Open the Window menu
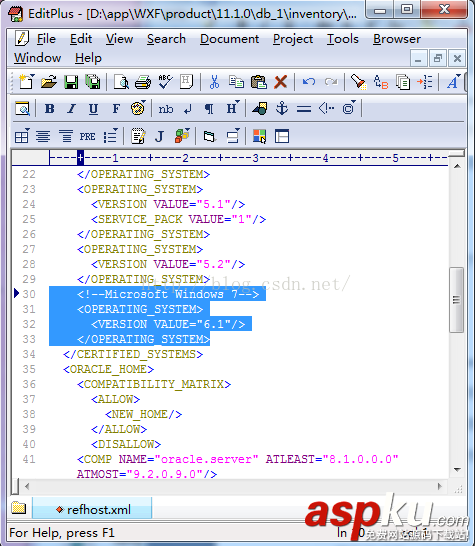The image size is (475, 547). tap(37, 58)
